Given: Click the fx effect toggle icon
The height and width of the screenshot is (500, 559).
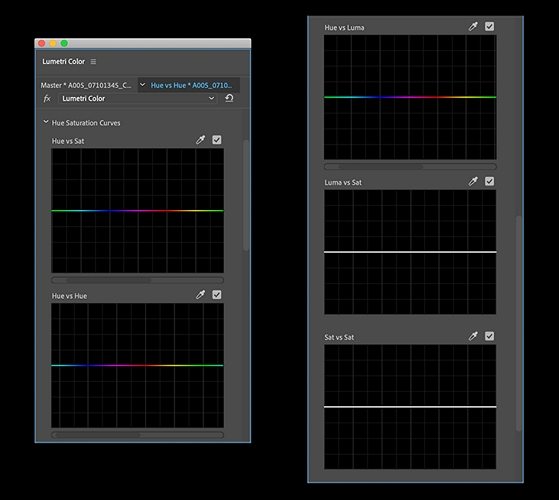Looking at the screenshot, I should (47, 98).
